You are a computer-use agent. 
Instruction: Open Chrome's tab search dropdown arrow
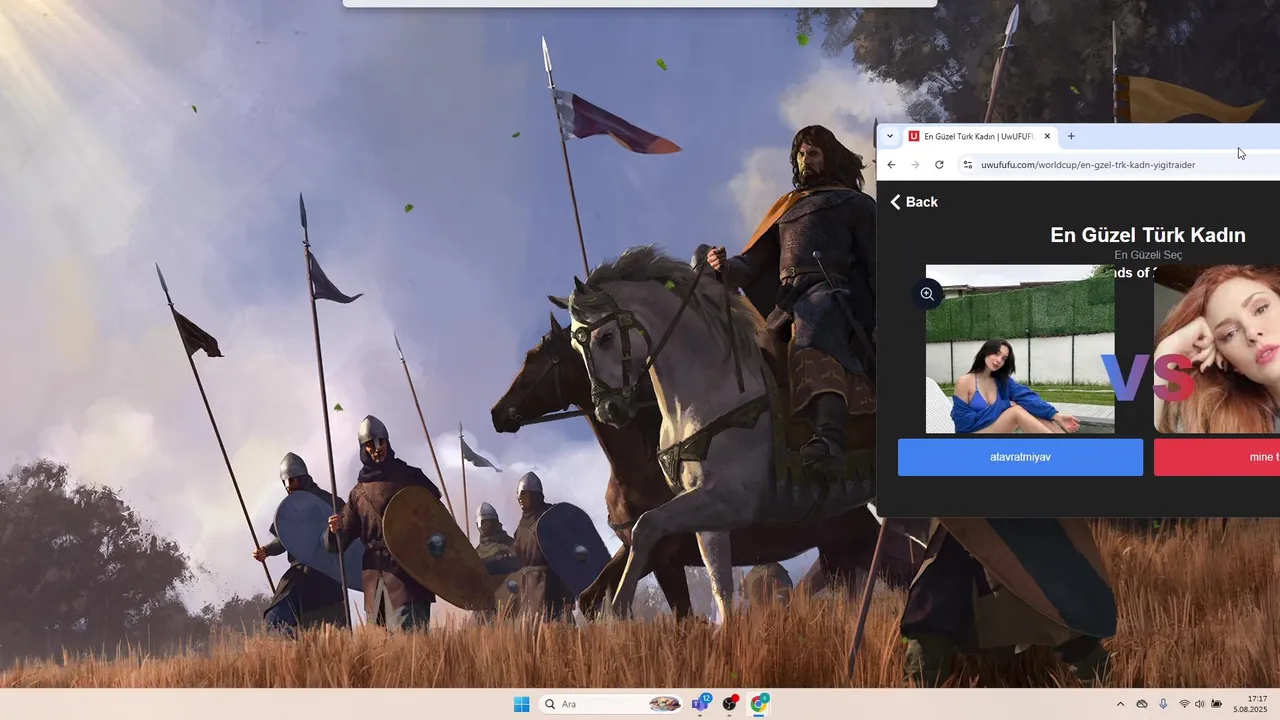(x=890, y=136)
